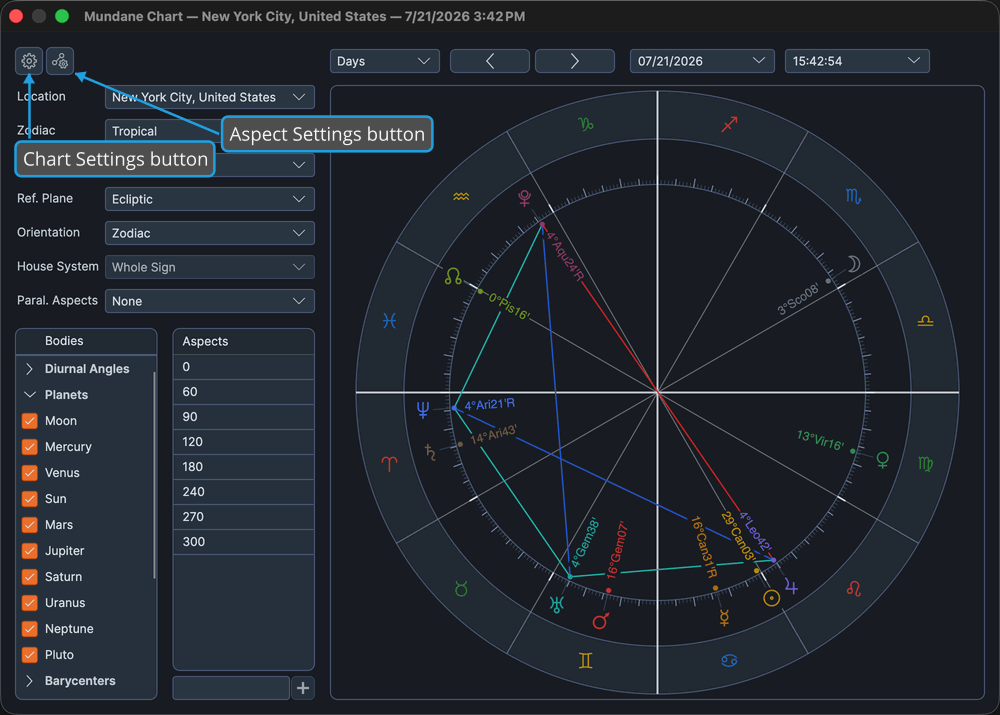Click the new aspect input field
Screen dimensions: 1000x715
(231, 688)
